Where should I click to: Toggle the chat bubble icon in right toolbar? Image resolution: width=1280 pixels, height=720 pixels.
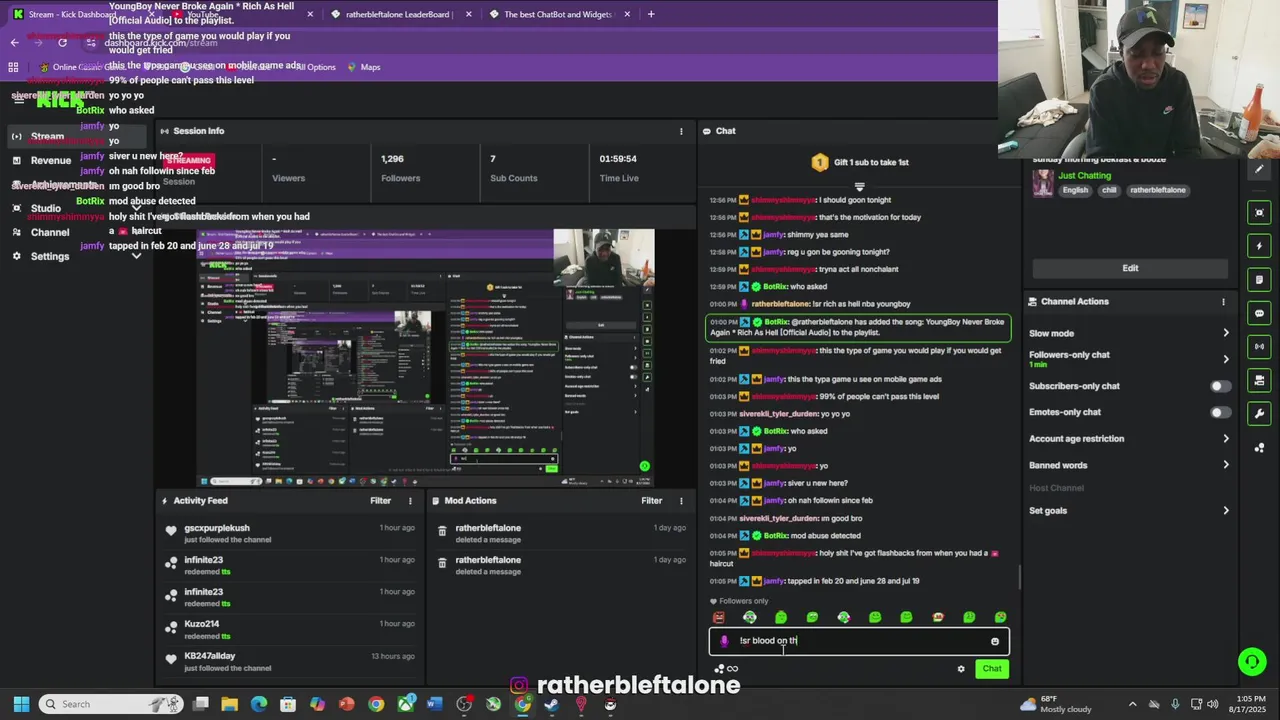pos(1259,313)
